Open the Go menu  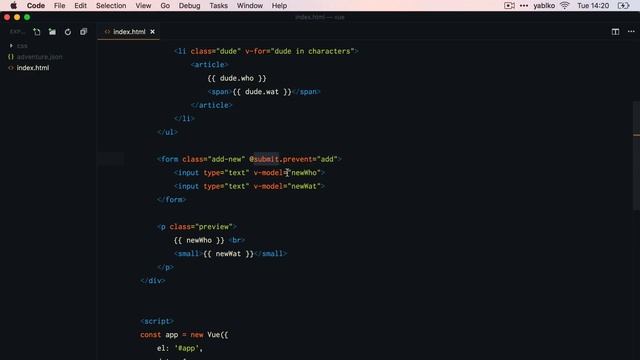(165, 6)
